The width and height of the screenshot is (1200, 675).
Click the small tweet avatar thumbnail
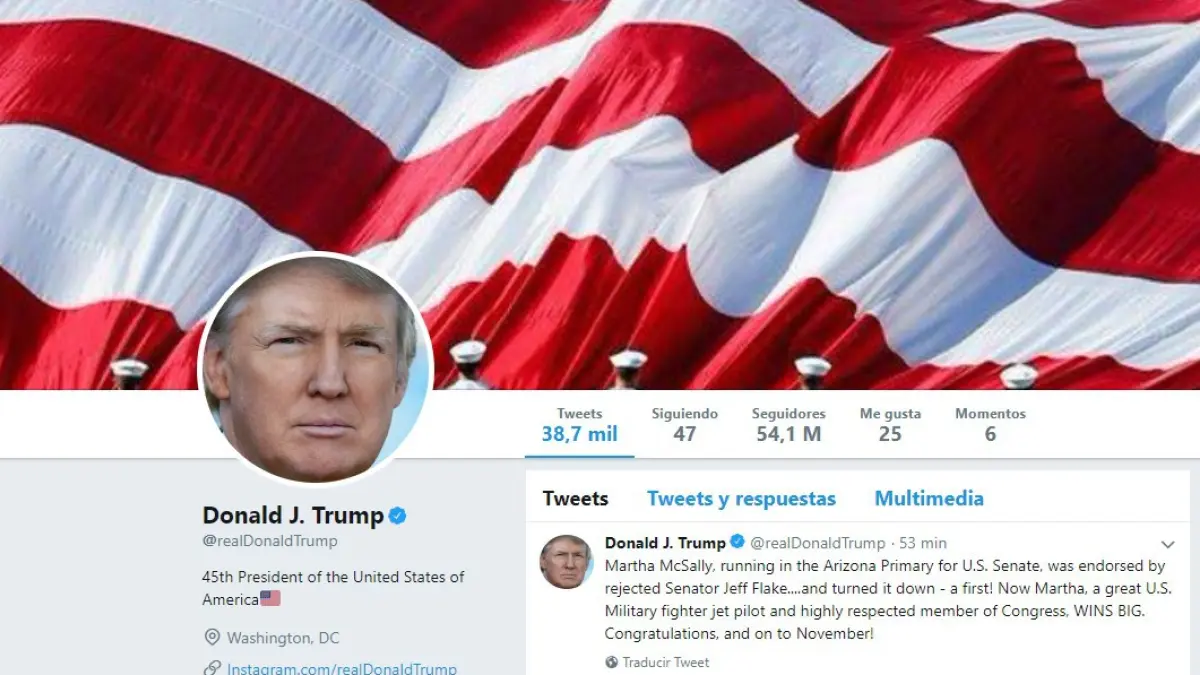[x=567, y=561]
